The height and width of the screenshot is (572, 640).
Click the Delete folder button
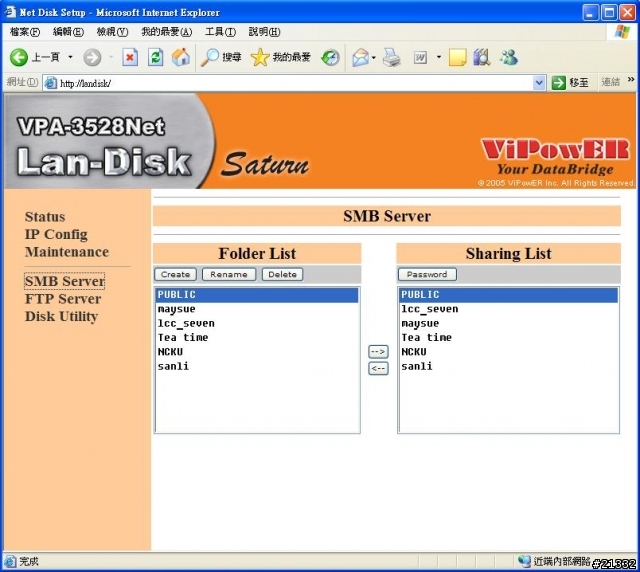click(x=282, y=274)
